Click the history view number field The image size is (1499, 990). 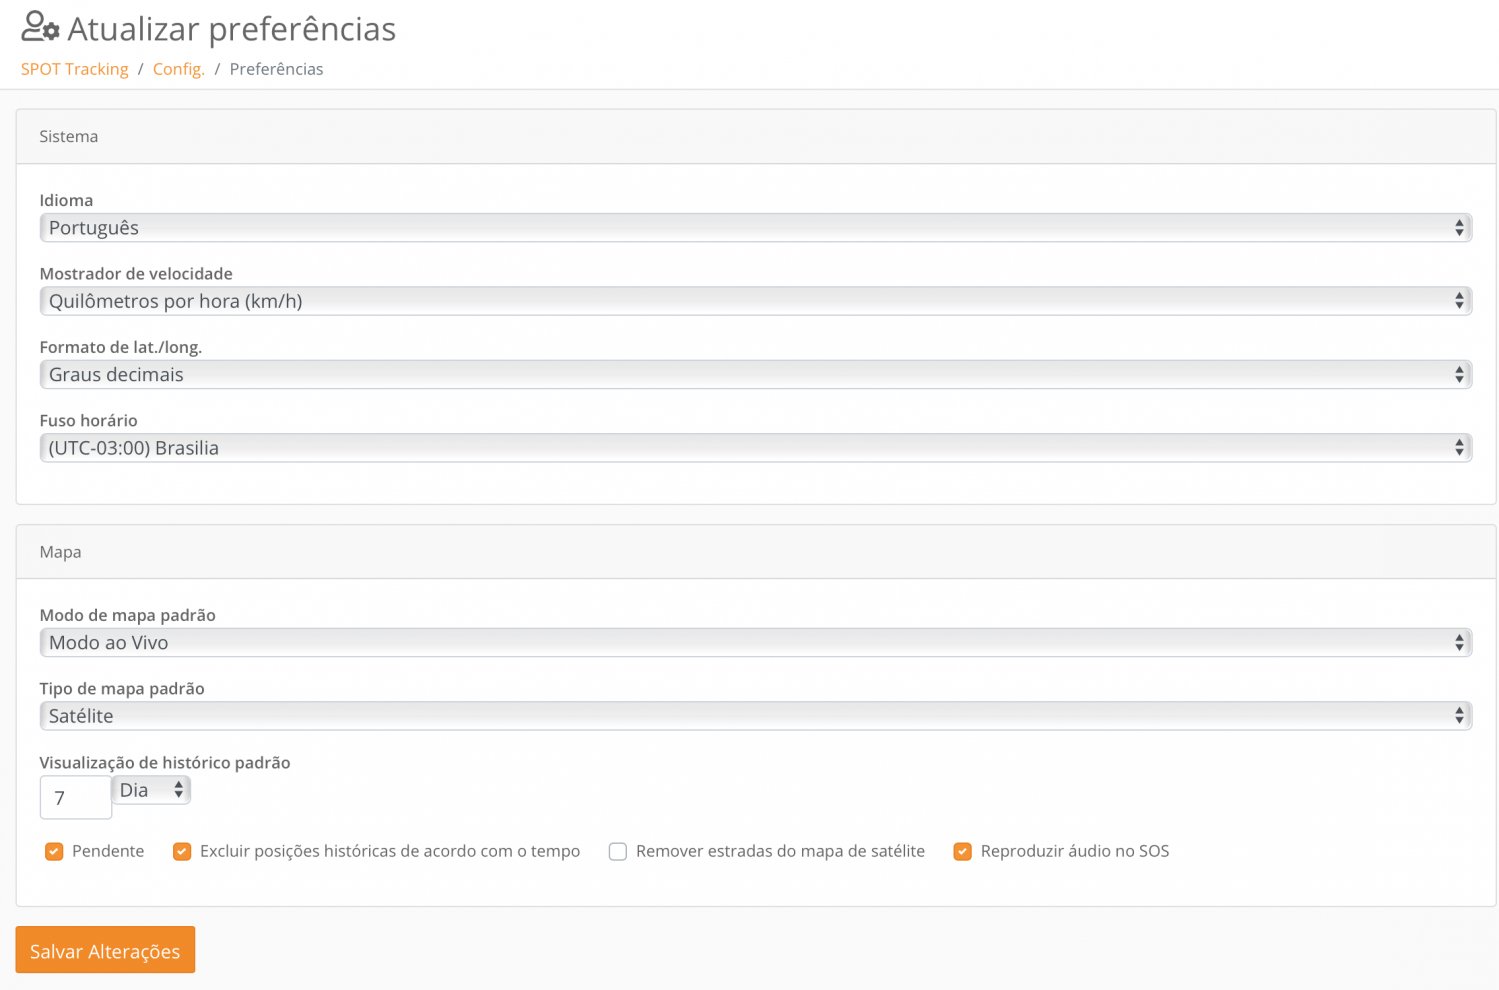[75, 798]
